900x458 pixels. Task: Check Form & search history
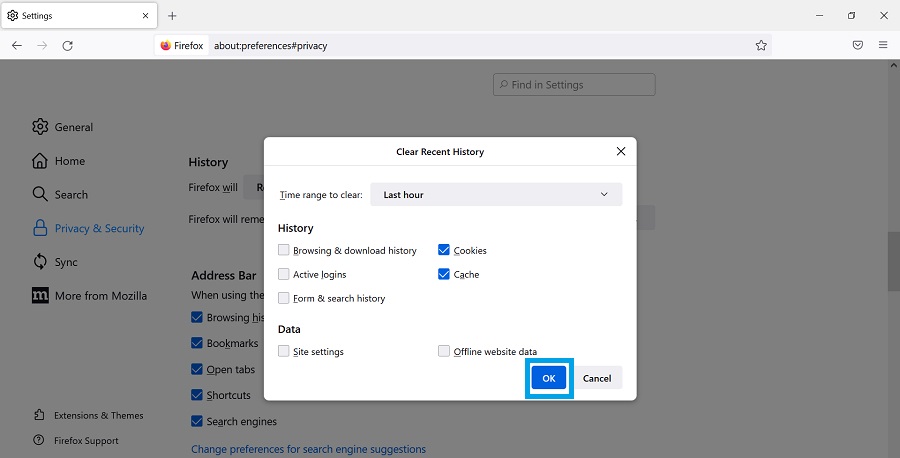(284, 298)
